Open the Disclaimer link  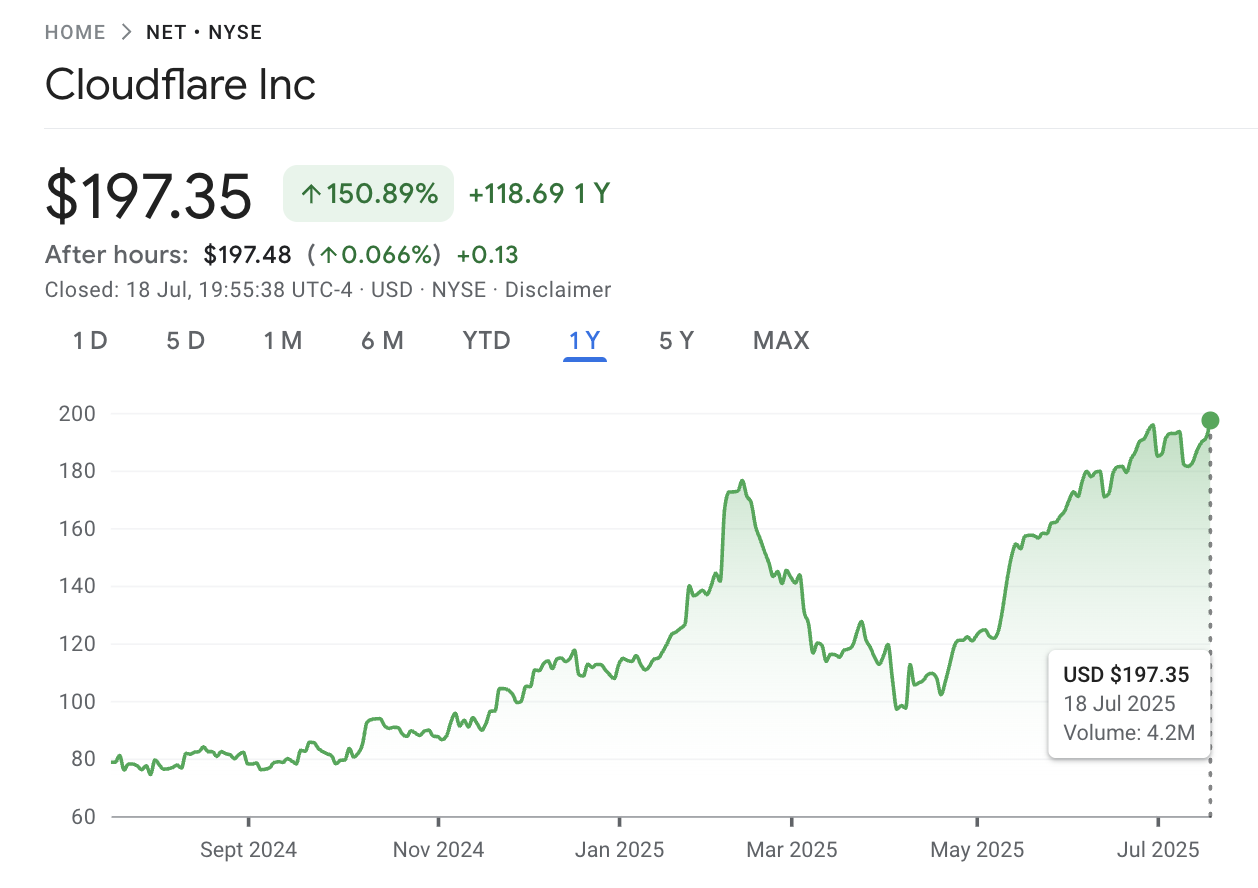[558, 290]
